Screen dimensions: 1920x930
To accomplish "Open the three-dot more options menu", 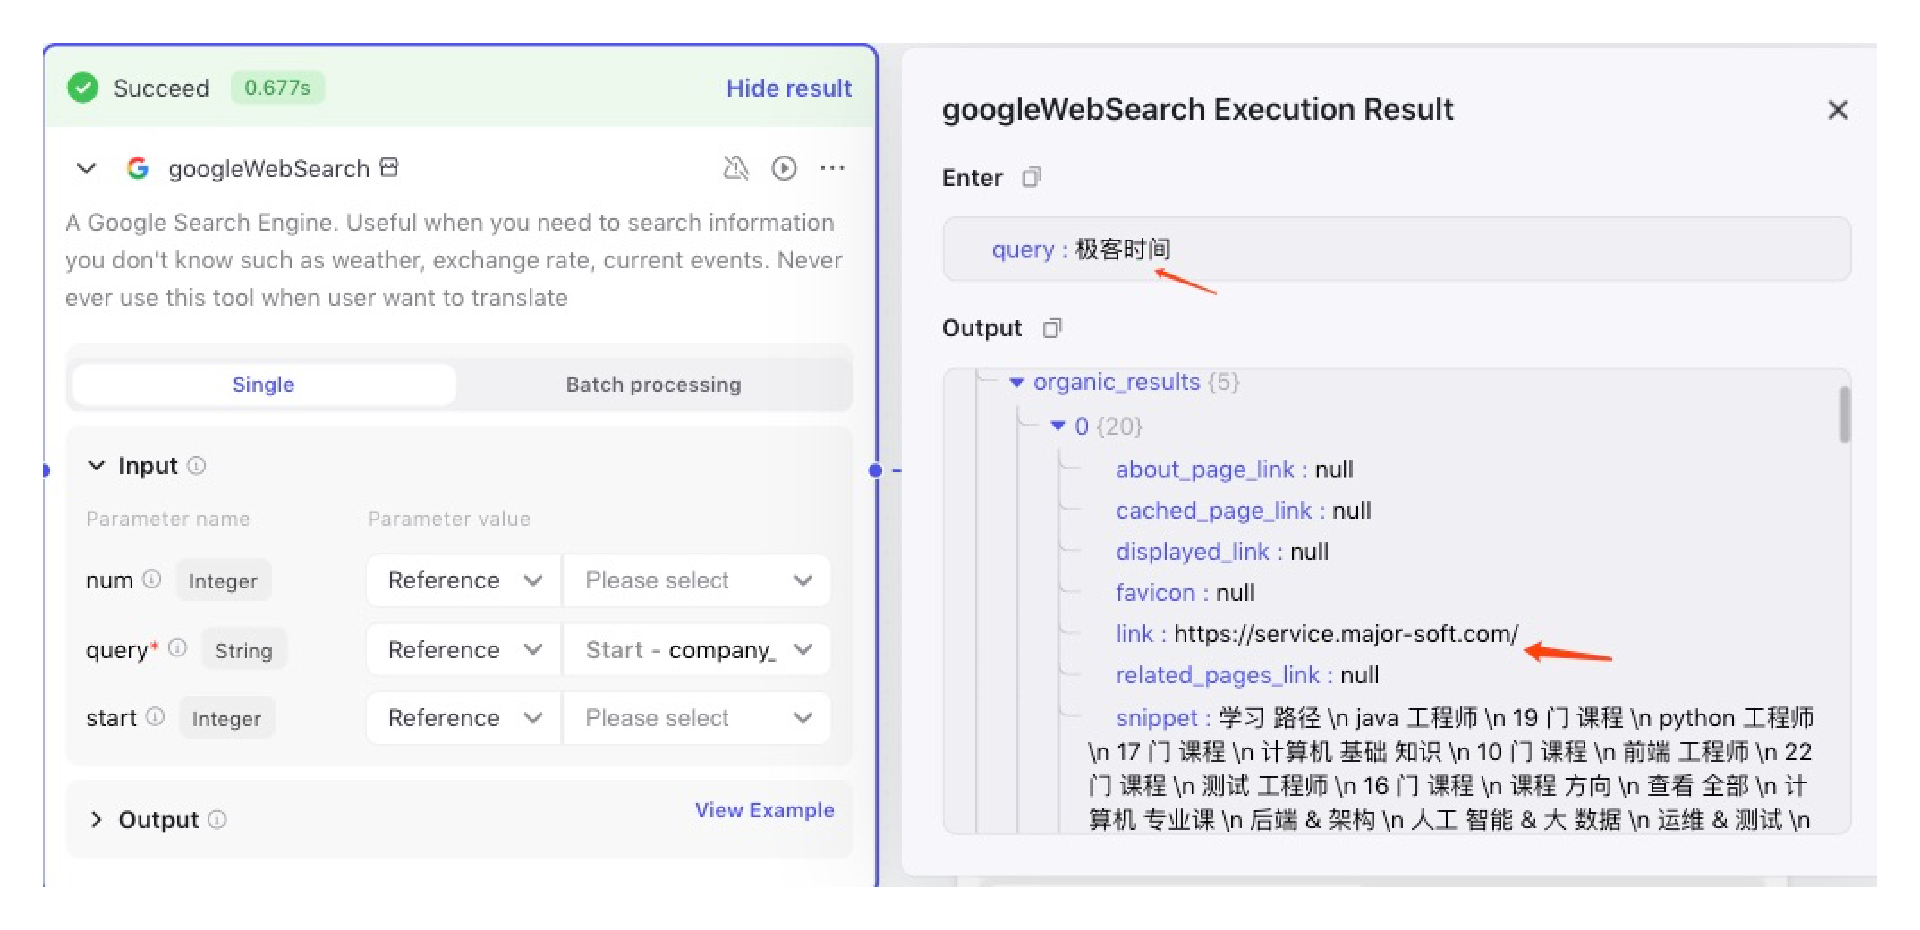I will pyautogui.click(x=832, y=168).
